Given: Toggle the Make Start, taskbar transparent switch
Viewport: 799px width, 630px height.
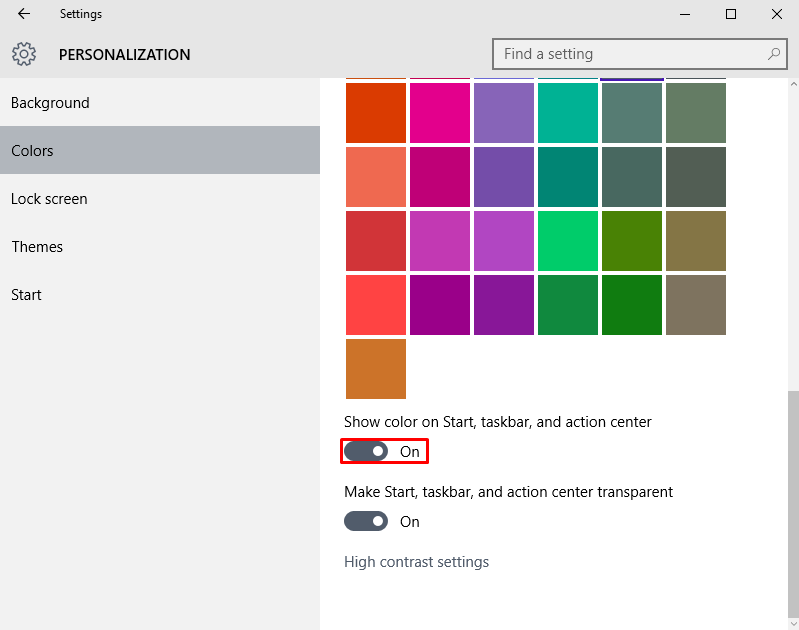Looking at the screenshot, I should (x=366, y=521).
